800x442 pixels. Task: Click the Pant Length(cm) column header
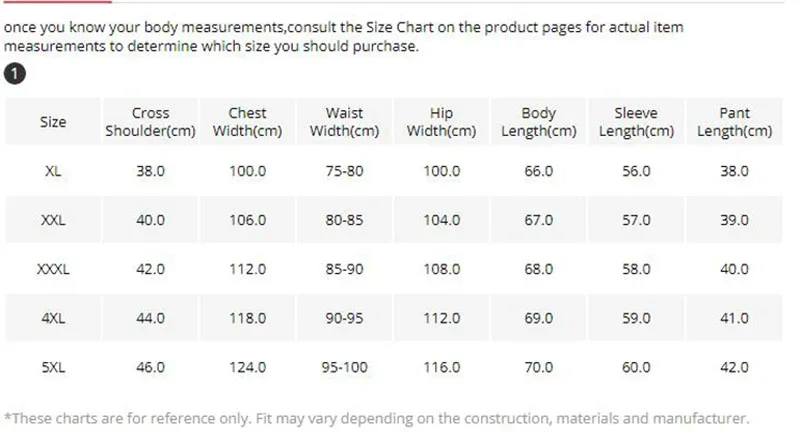click(734, 121)
